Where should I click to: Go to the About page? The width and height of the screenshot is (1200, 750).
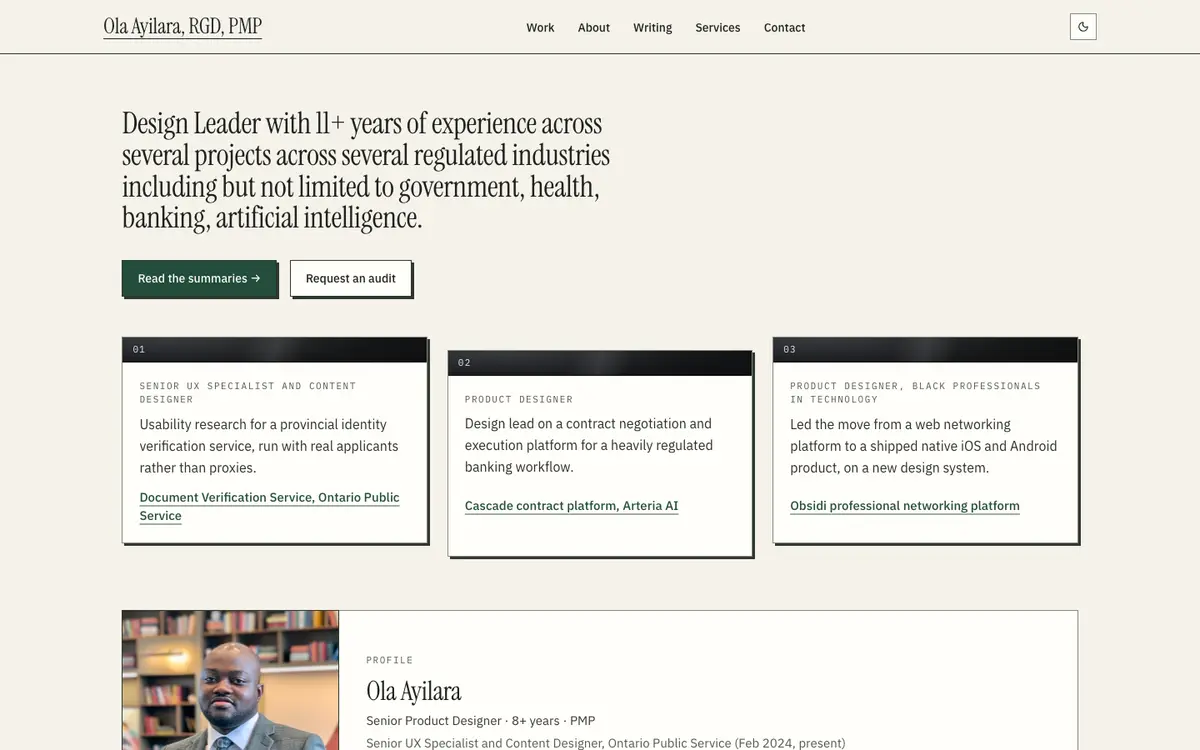pos(593,28)
